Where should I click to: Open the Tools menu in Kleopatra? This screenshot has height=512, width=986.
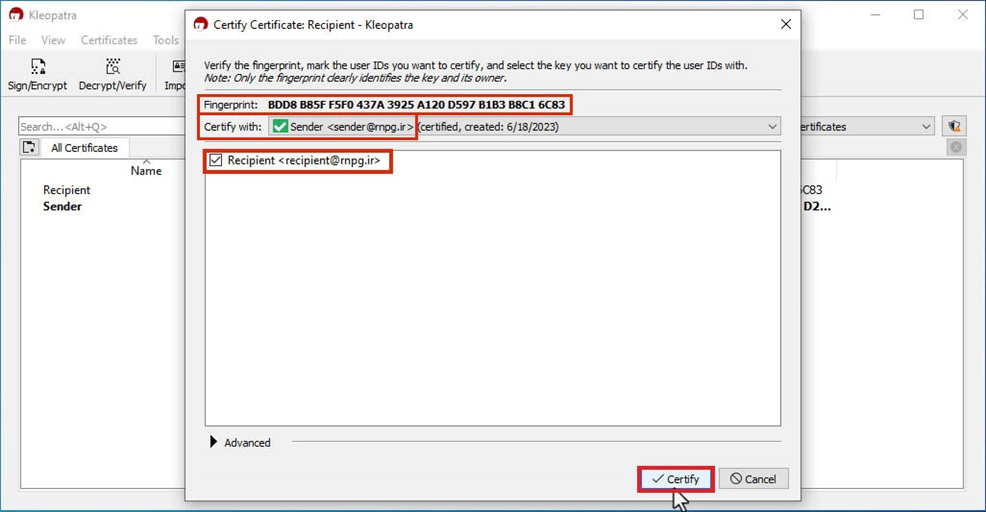click(x=165, y=40)
